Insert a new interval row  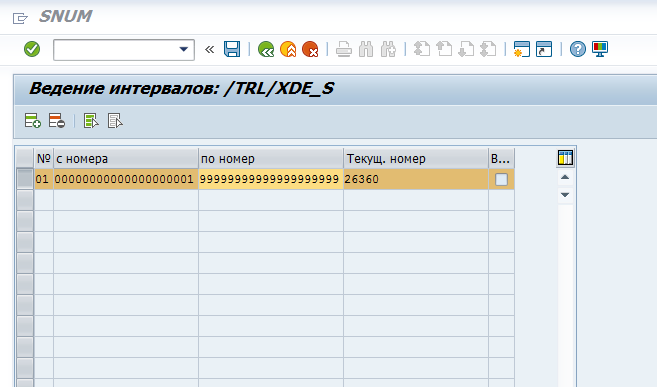pos(33,121)
